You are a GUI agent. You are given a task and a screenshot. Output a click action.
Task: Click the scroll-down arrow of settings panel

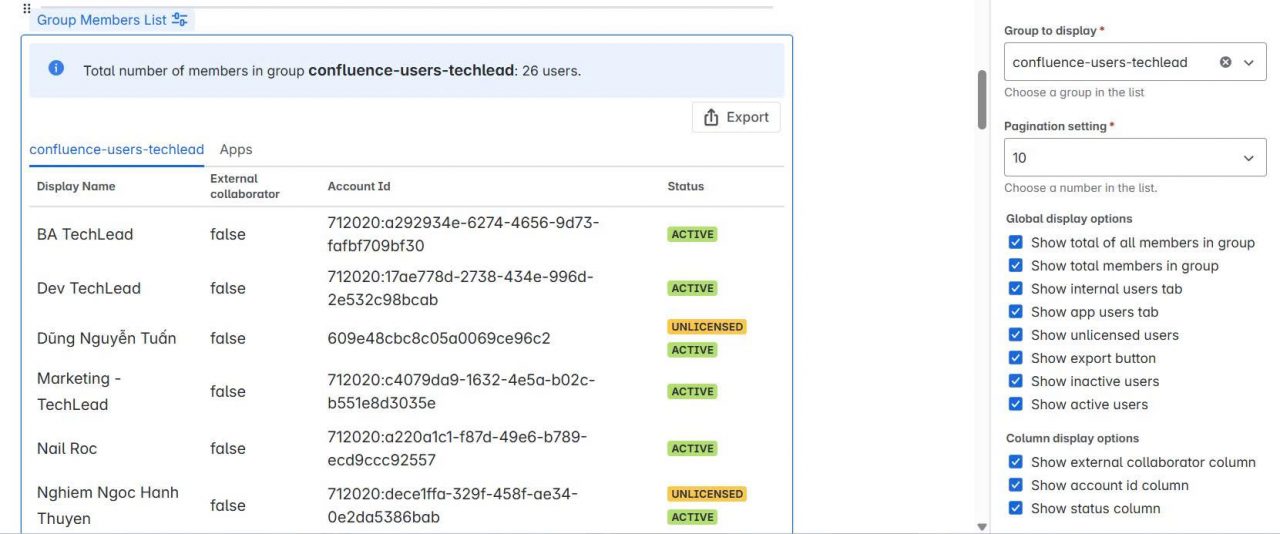point(981,526)
